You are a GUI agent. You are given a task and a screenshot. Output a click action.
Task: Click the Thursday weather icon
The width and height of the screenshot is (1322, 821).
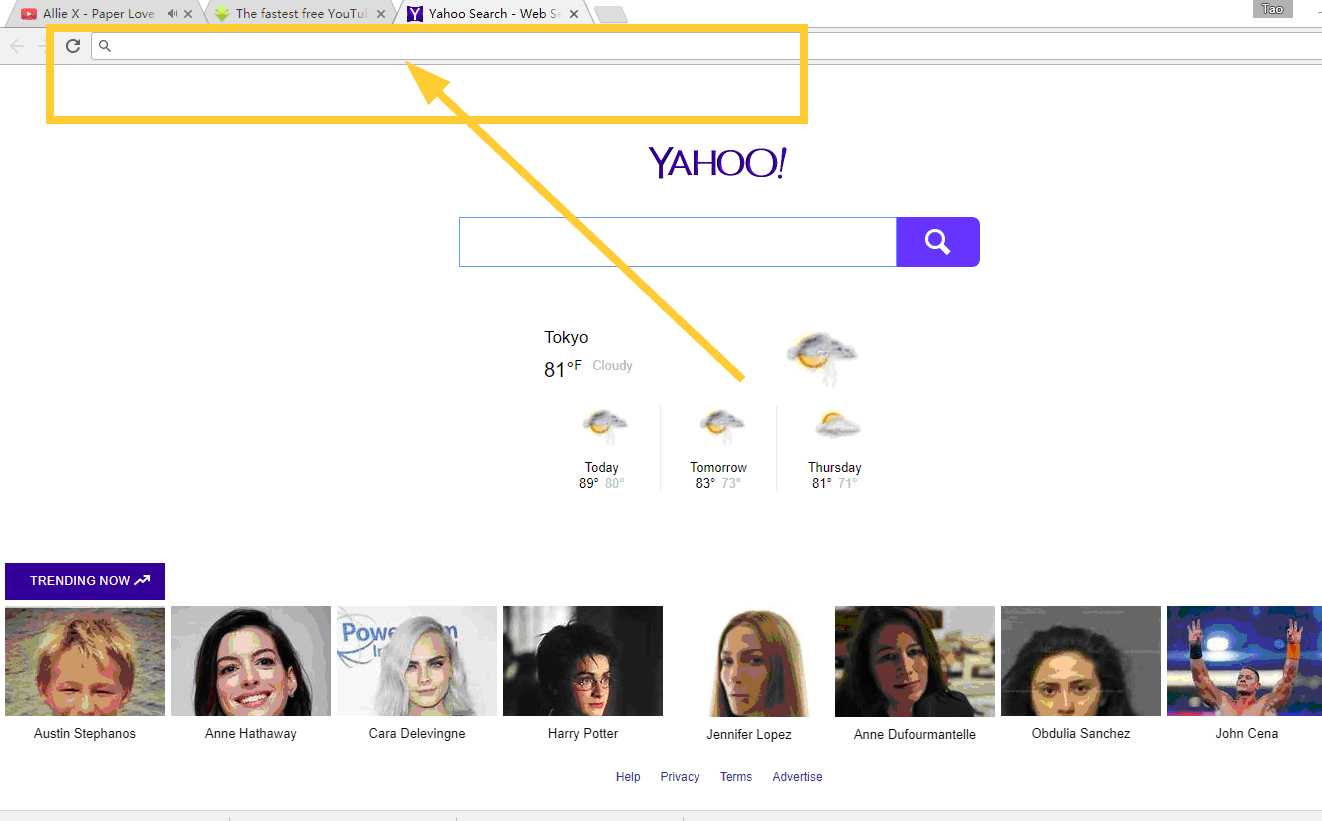836,426
